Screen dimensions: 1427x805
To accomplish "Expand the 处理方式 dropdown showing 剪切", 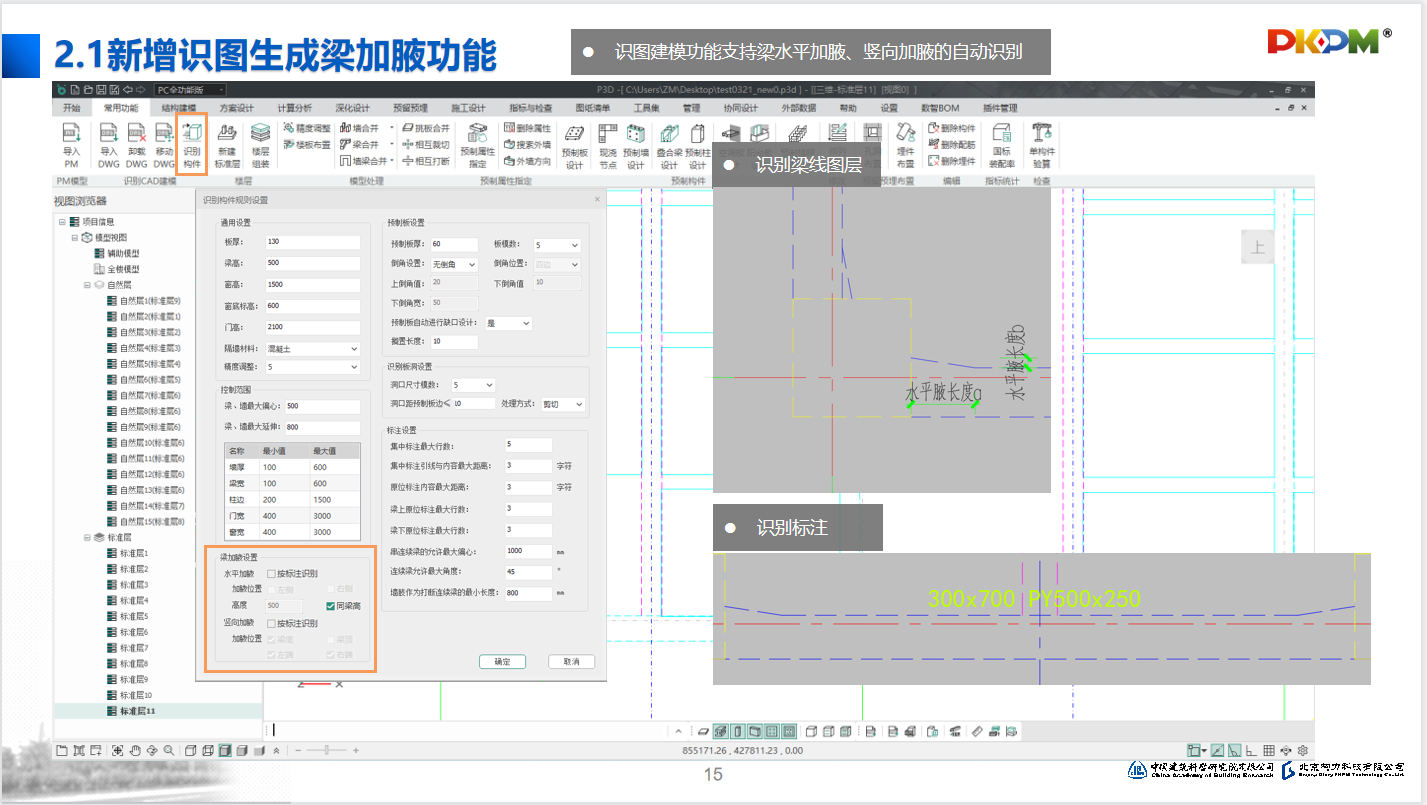I will (x=564, y=404).
